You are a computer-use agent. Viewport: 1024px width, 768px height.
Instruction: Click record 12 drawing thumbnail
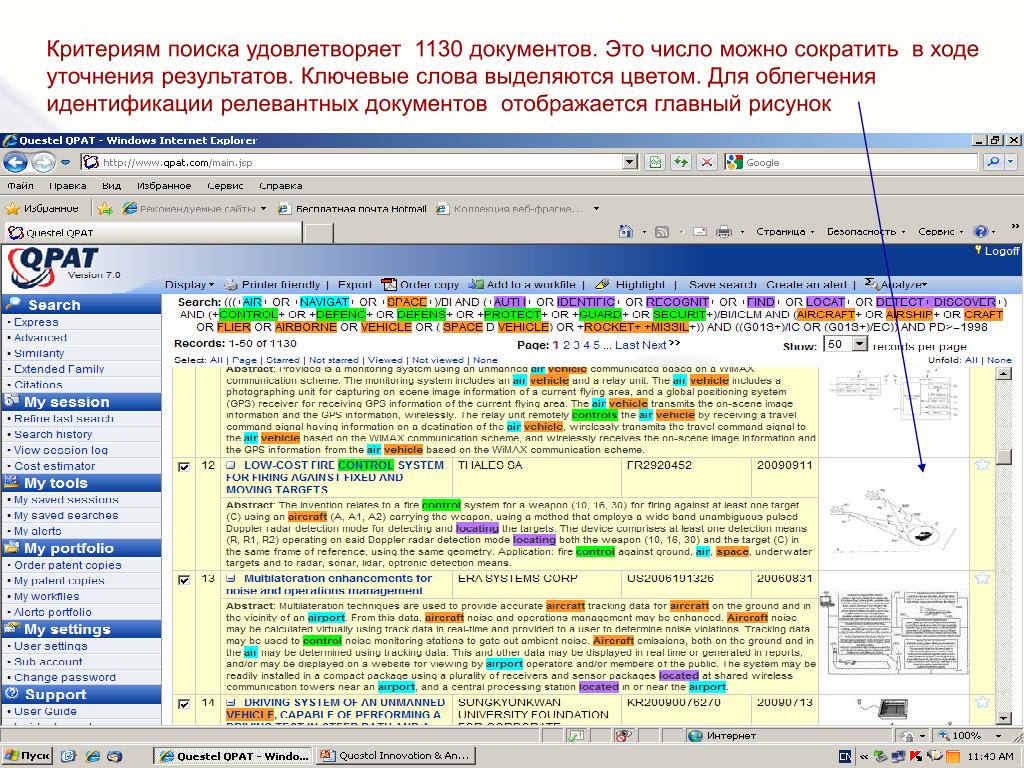coord(895,519)
